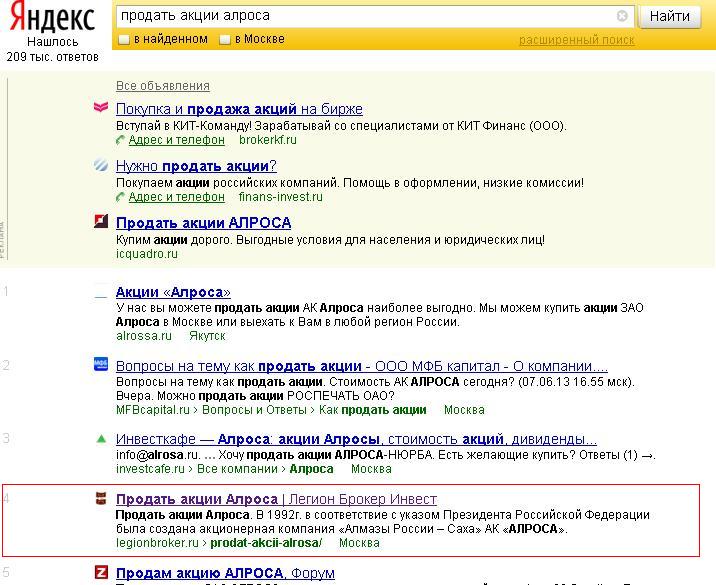Click the investcafe.ru breadcrumb link
The width and height of the screenshot is (716, 585).
click(150, 469)
